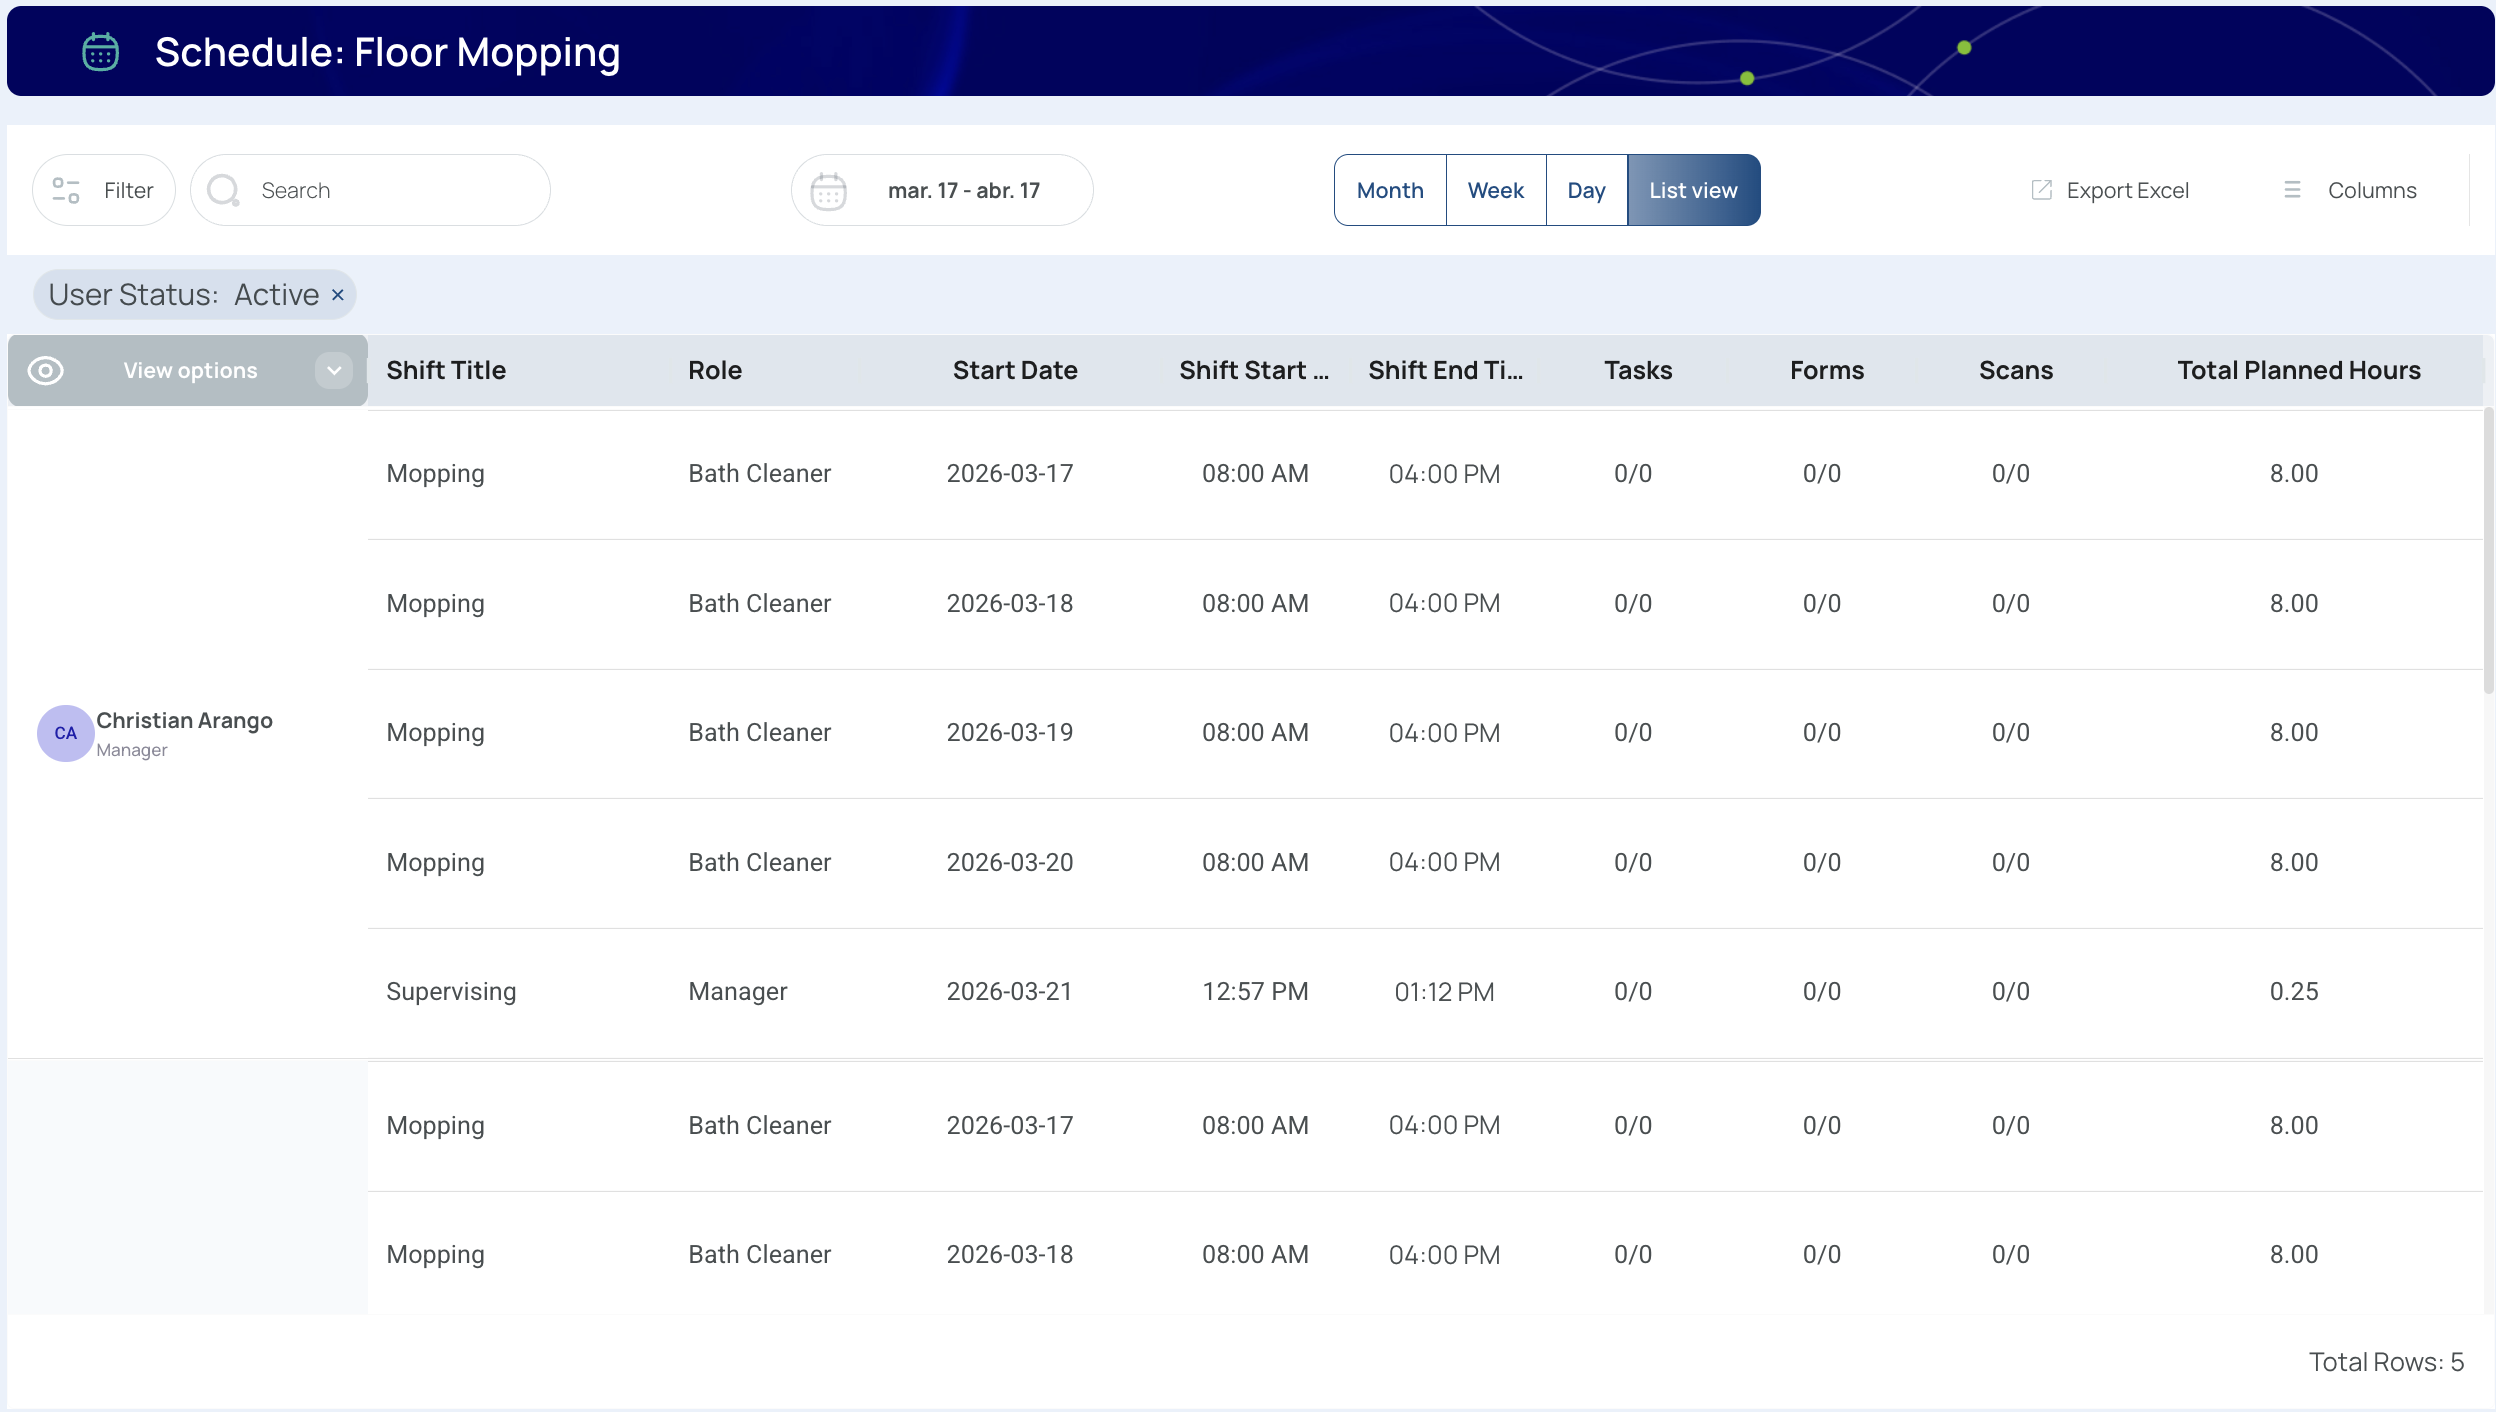Screen dimensions: 2496x1412
Task: Click the Columns hamburger icon
Action: click(2292, 190)
